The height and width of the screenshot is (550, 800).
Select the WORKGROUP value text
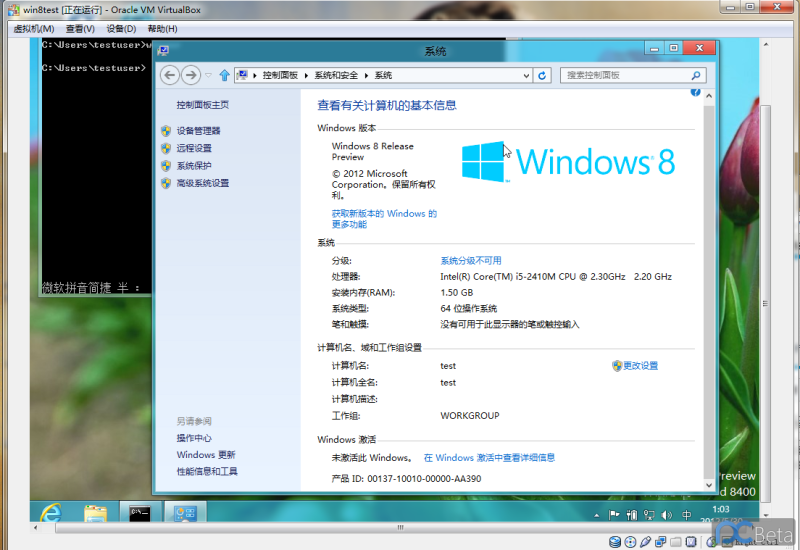(470, 416)
